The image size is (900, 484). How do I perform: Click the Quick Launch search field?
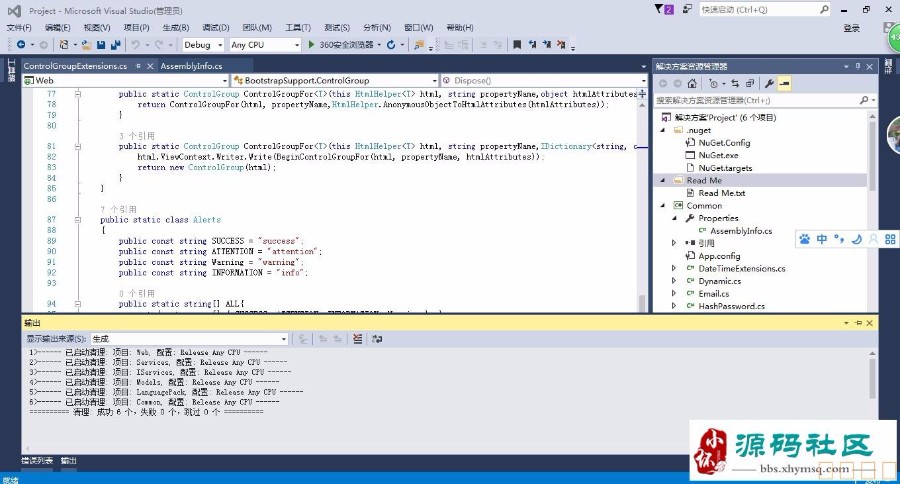point(764,10)
